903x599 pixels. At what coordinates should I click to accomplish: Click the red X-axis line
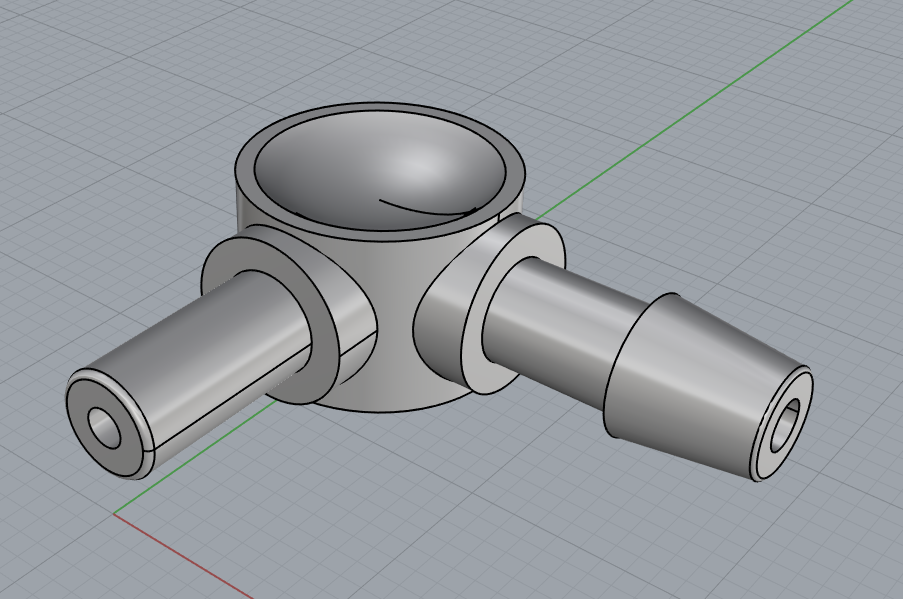[184, 556]
